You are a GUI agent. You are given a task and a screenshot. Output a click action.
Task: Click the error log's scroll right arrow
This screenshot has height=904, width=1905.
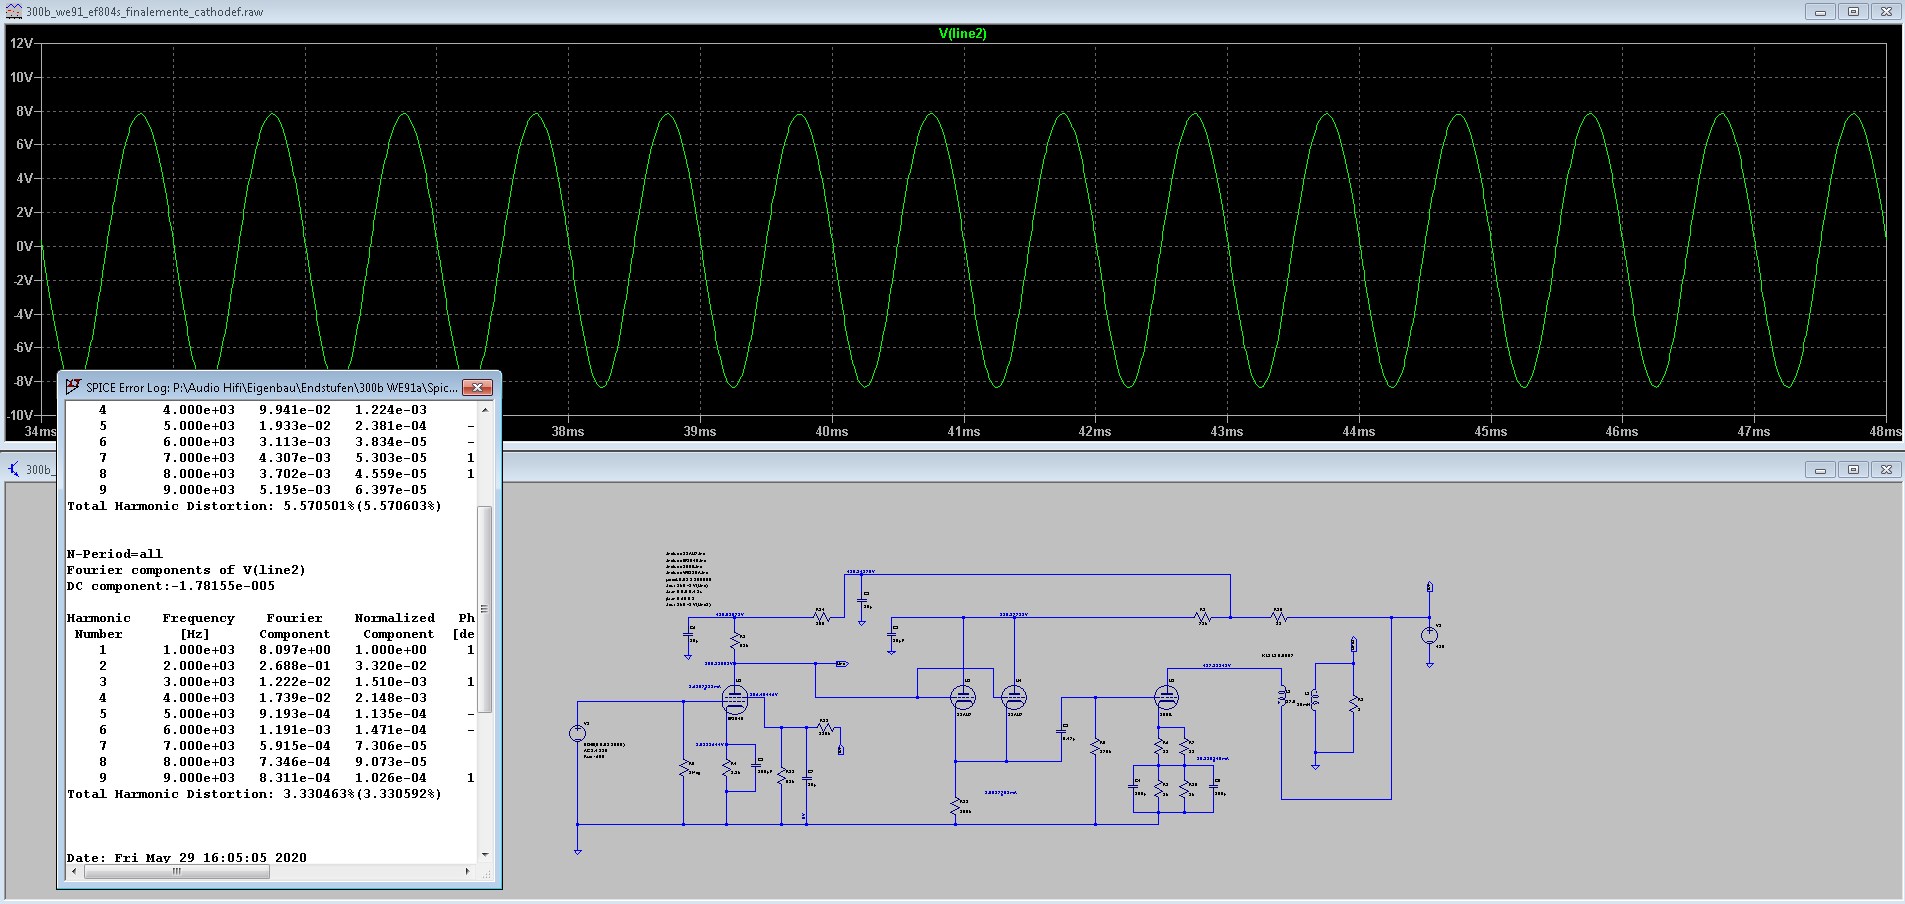pyautogui.click(x=467, y=872)
